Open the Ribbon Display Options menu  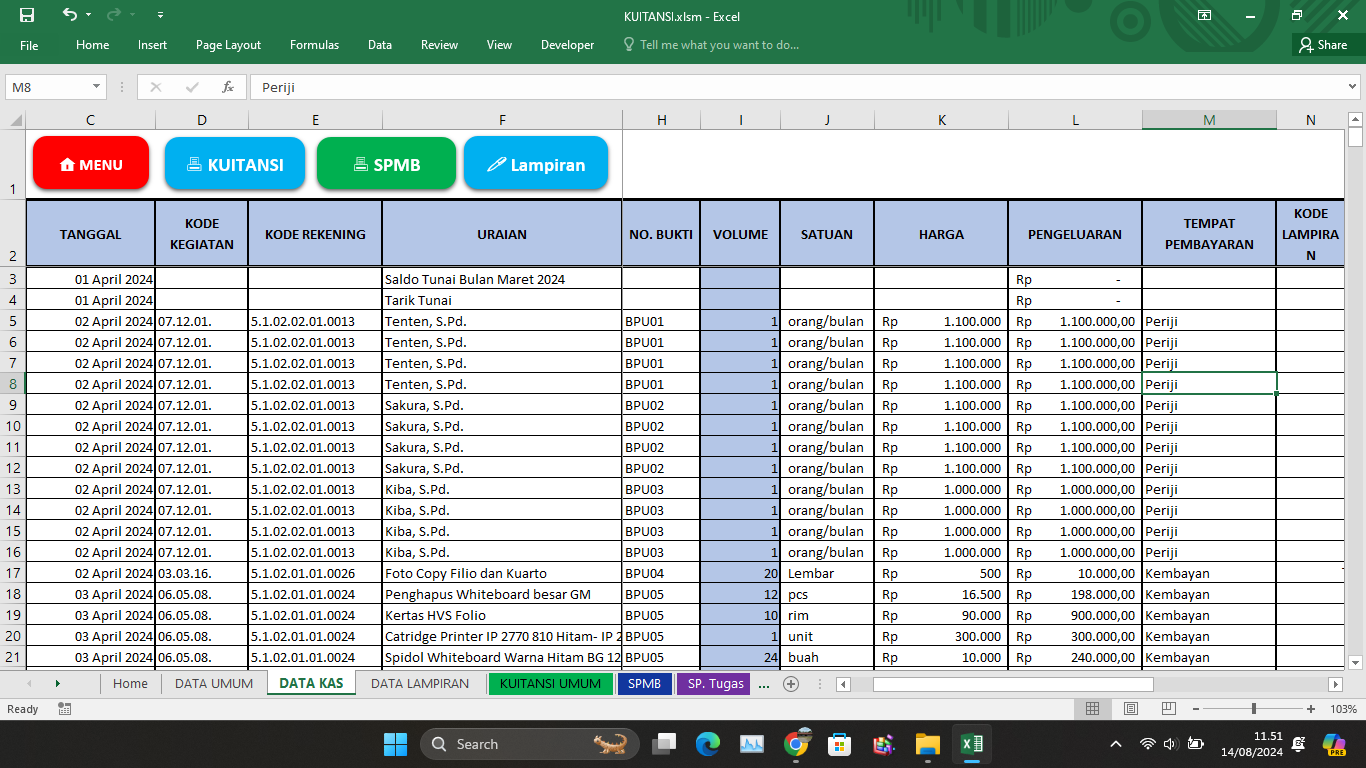point(1205,15)
